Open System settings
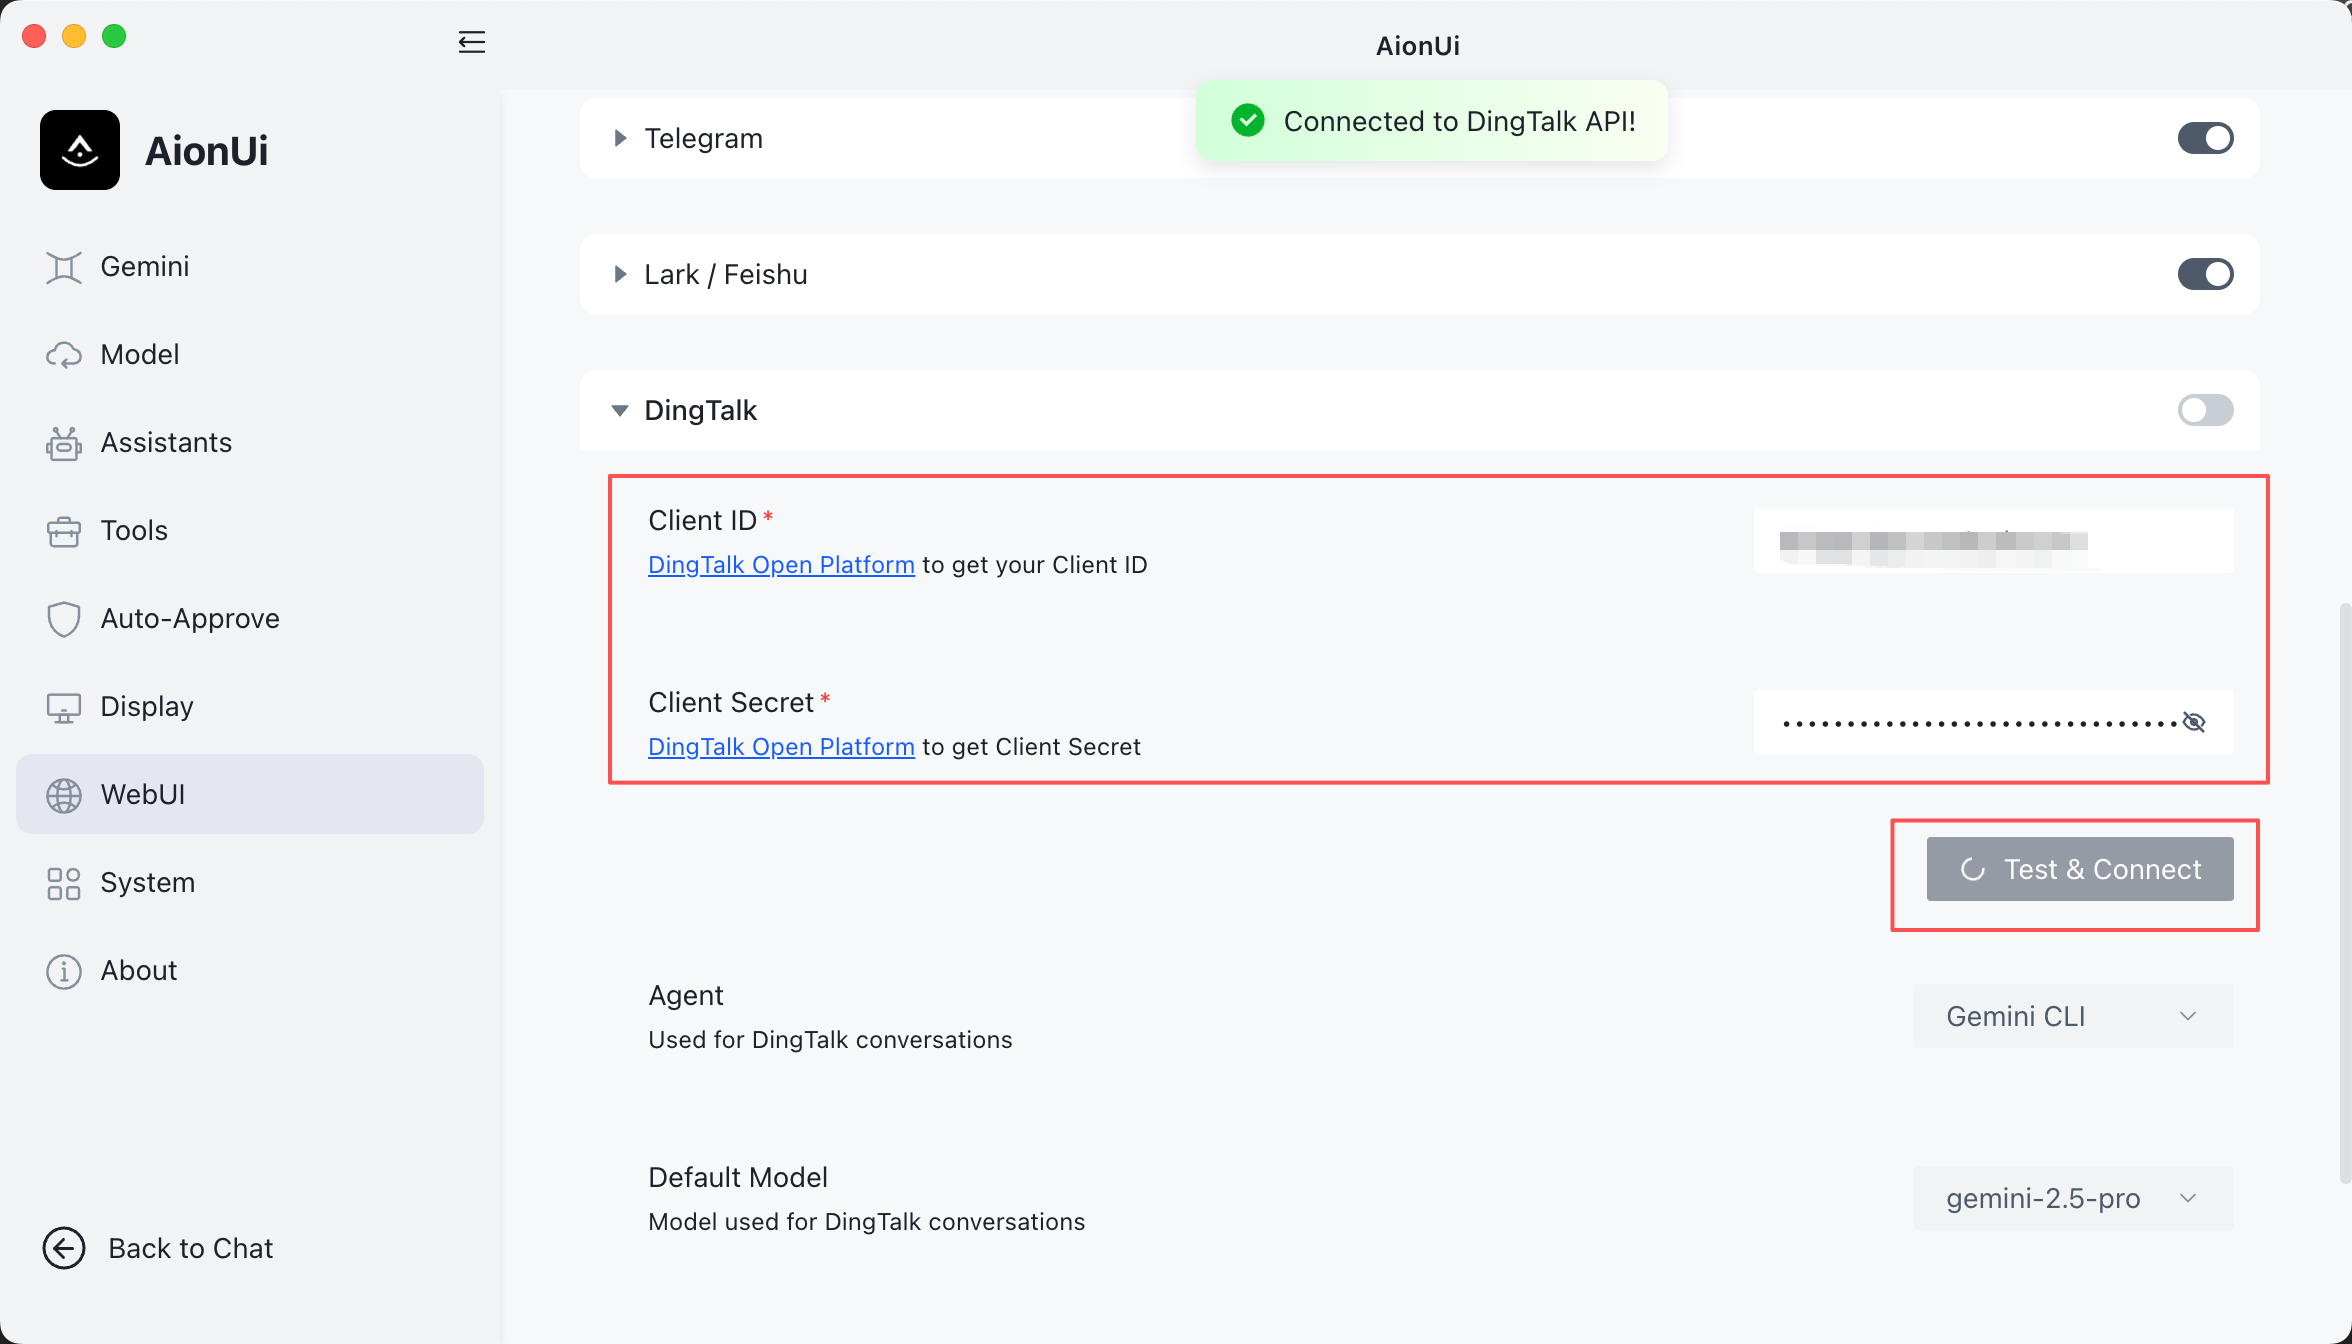 pyautogui.click(x=250, y=882)
